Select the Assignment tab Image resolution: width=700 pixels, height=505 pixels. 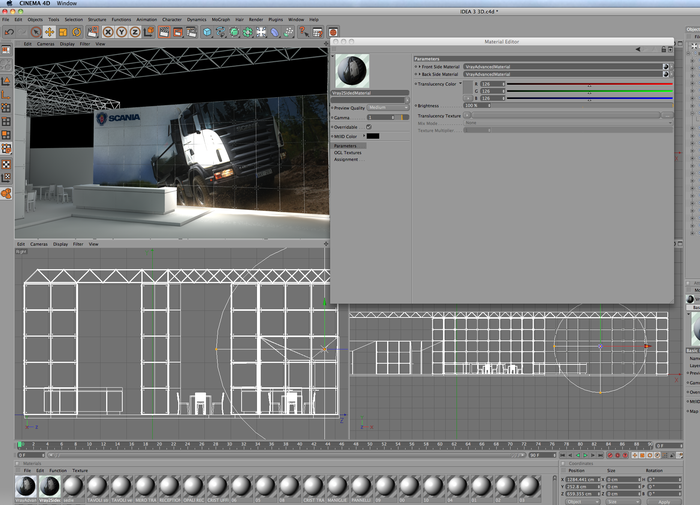346,159
